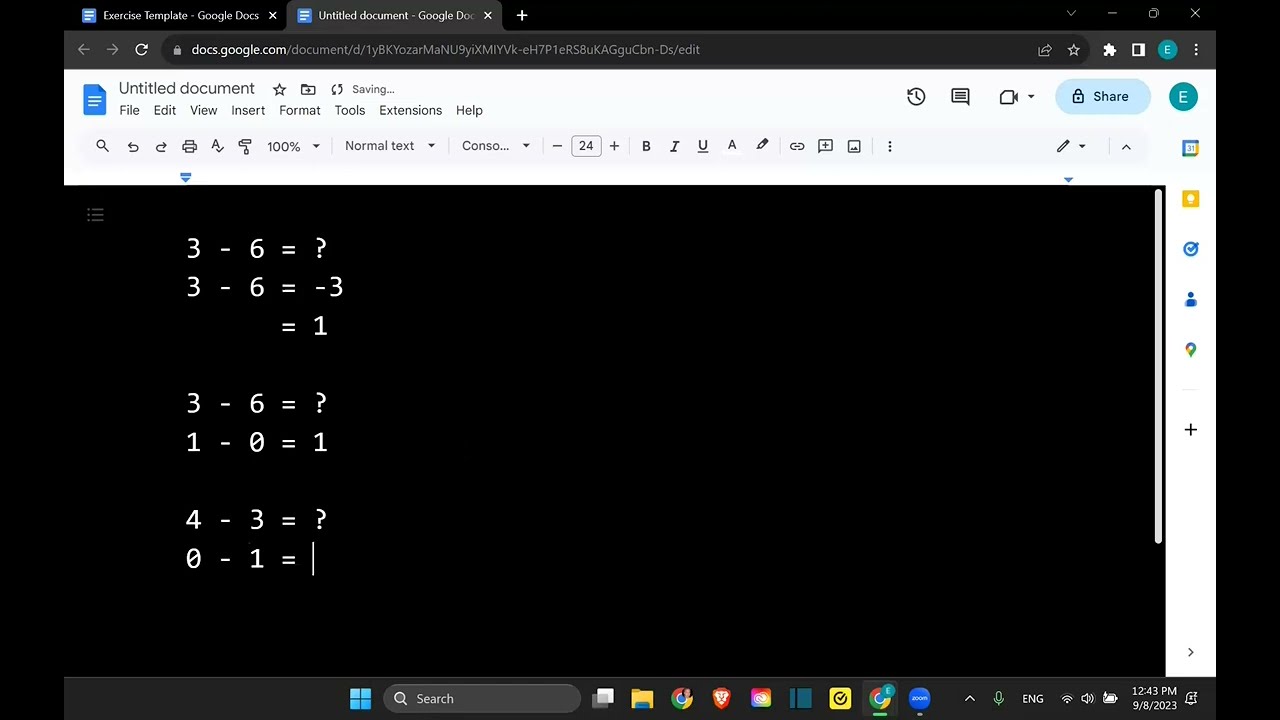Insert an image from toolbar
The height and width of the screenshot is (720, 1280).
(854, 146)
